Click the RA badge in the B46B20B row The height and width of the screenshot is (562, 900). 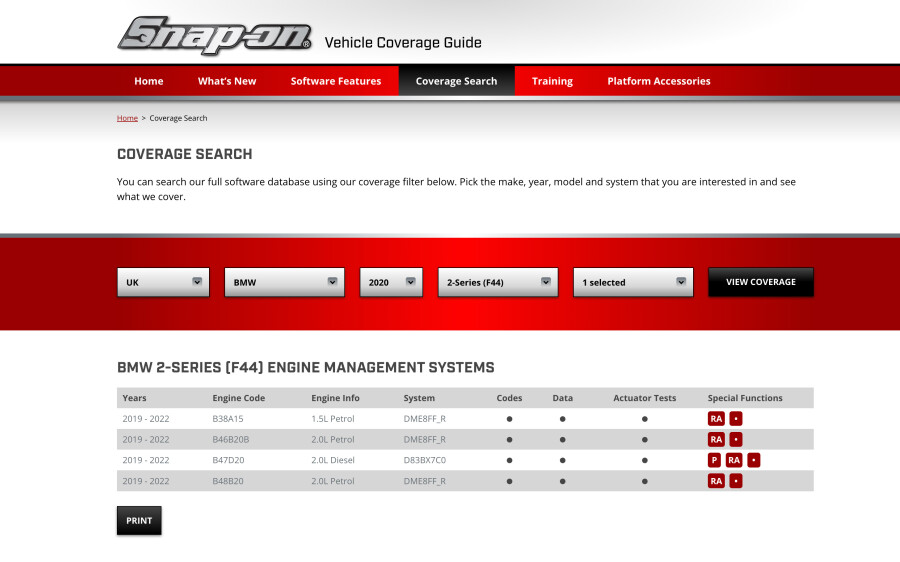pyautogui.click(x=716, y=439)
